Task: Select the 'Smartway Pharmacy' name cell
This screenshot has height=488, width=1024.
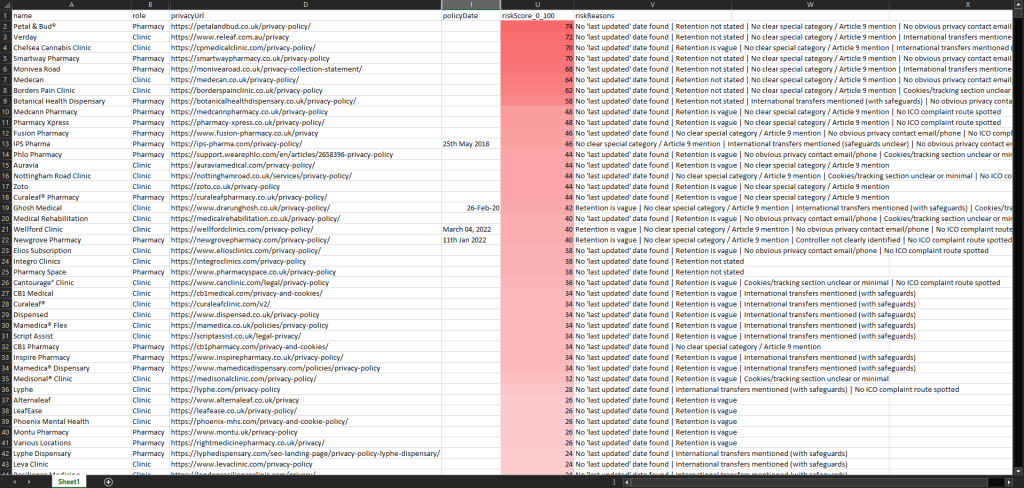Action: 71,58
